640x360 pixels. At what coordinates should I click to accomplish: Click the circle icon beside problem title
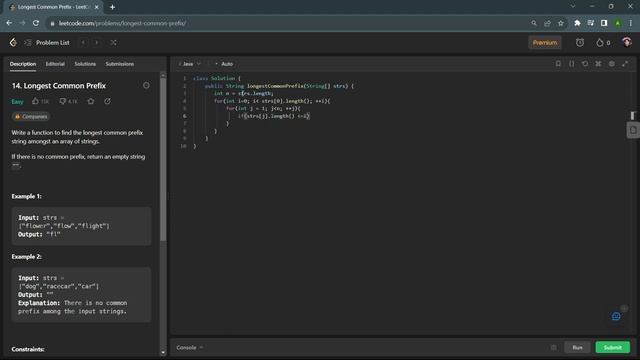point(146,85)
